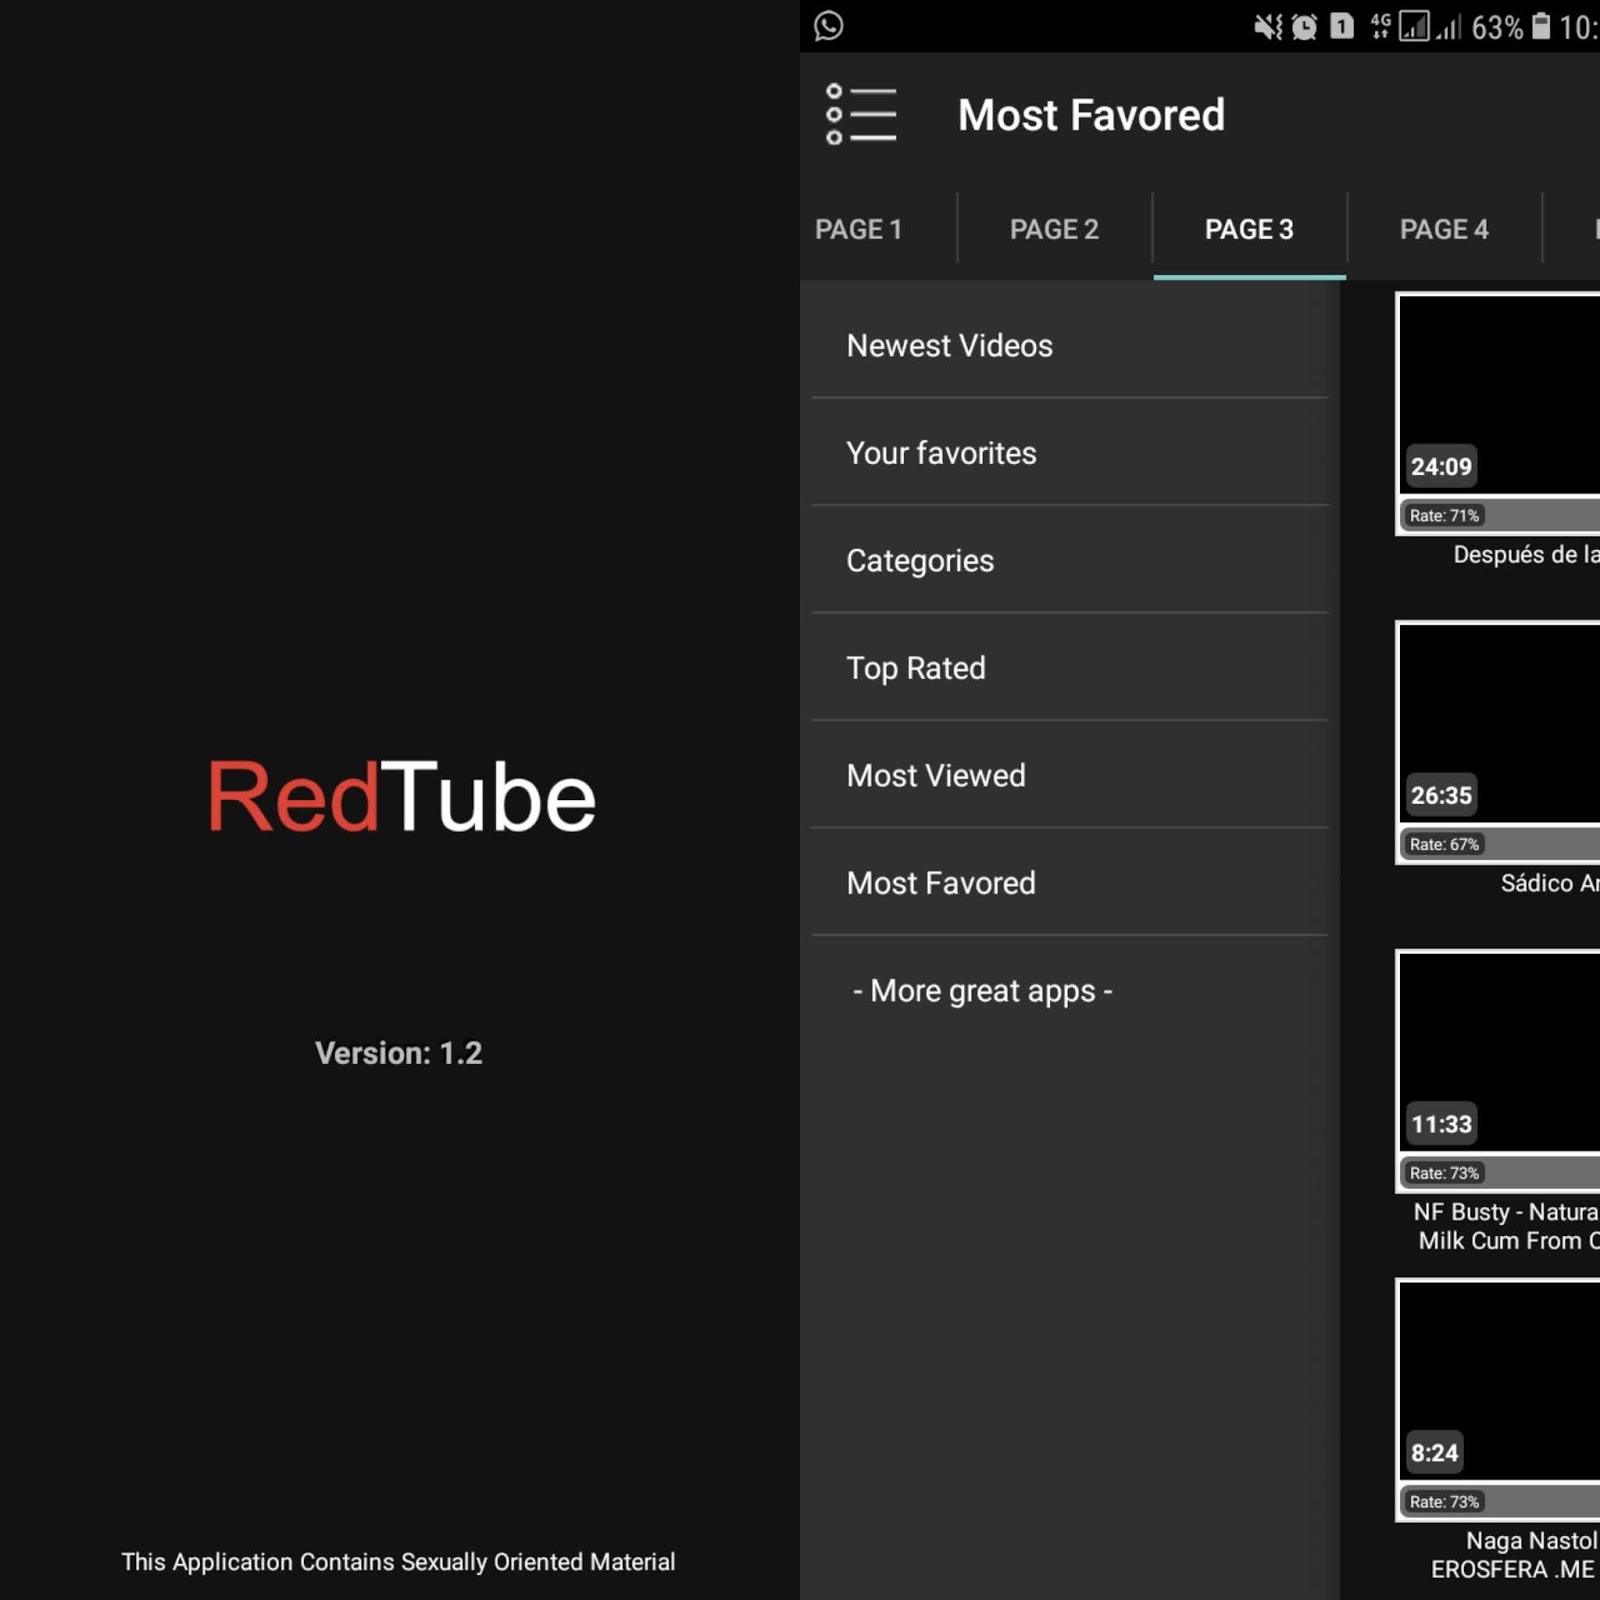The width and height of the screenshot is (1600, 1600).
Task: Tap the RedTube logo on splash screen
Action: [401, 797]
